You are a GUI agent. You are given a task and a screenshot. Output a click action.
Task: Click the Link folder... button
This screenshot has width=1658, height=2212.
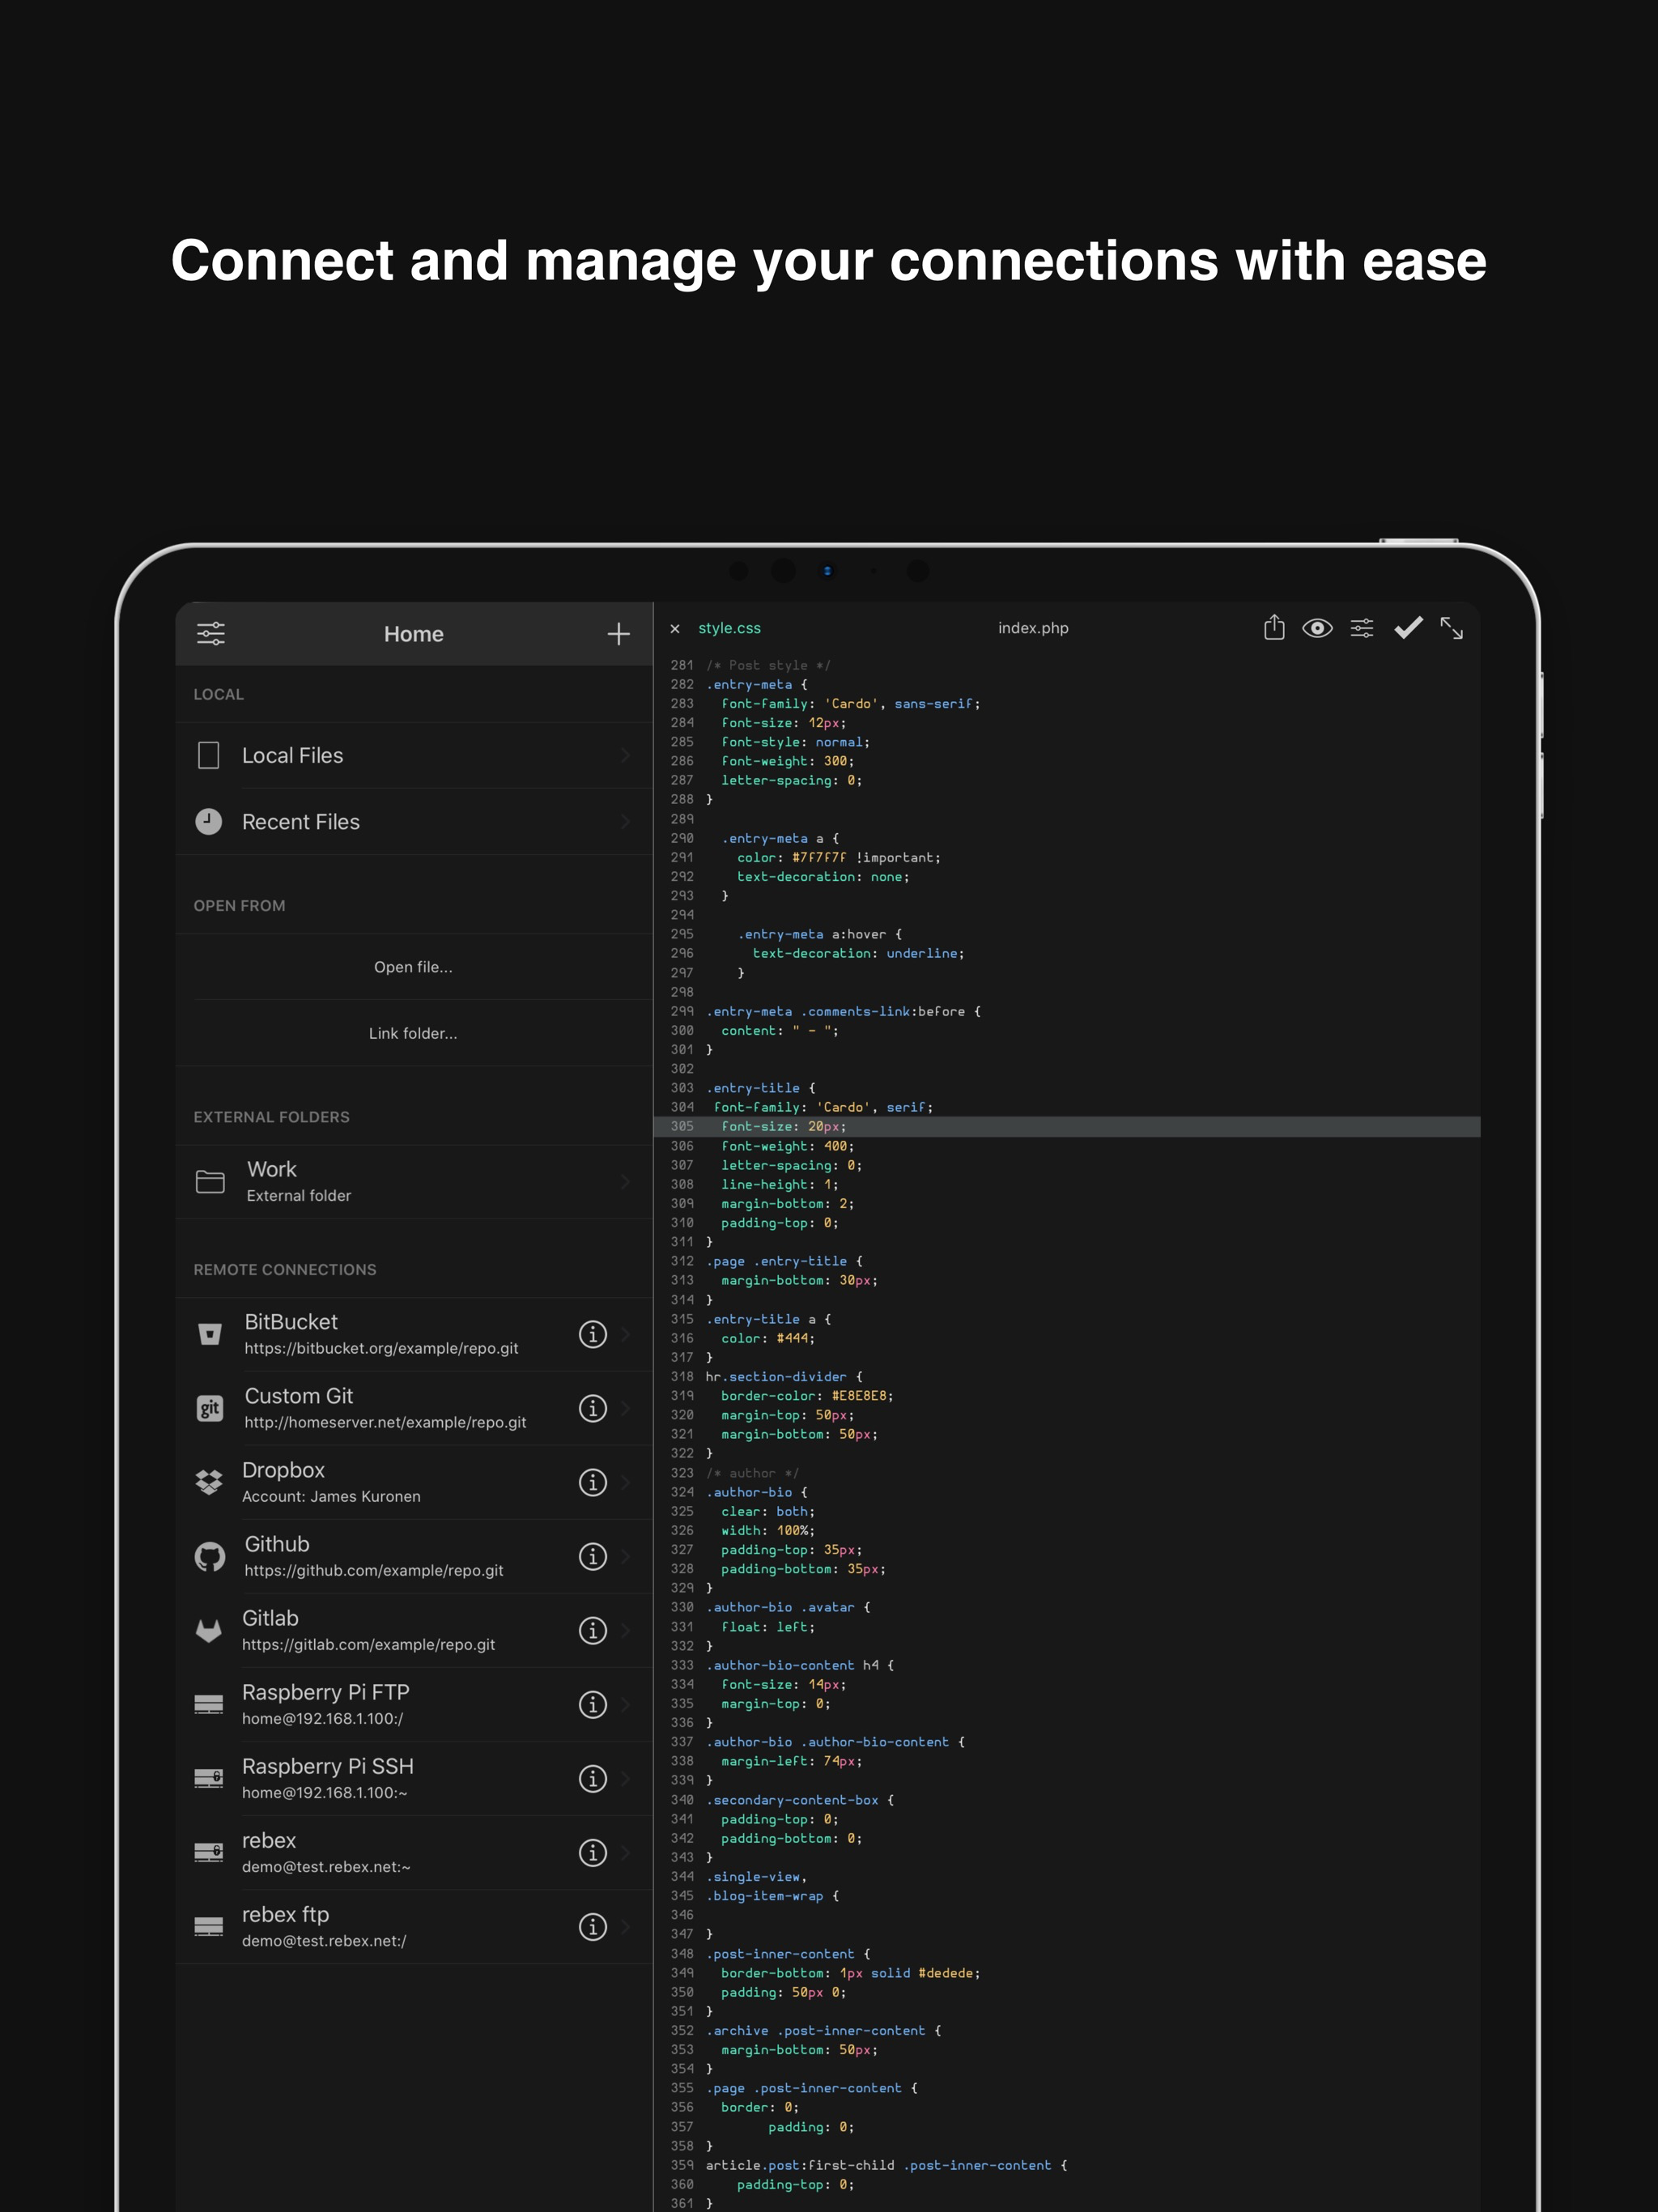tap(413, 1033)
